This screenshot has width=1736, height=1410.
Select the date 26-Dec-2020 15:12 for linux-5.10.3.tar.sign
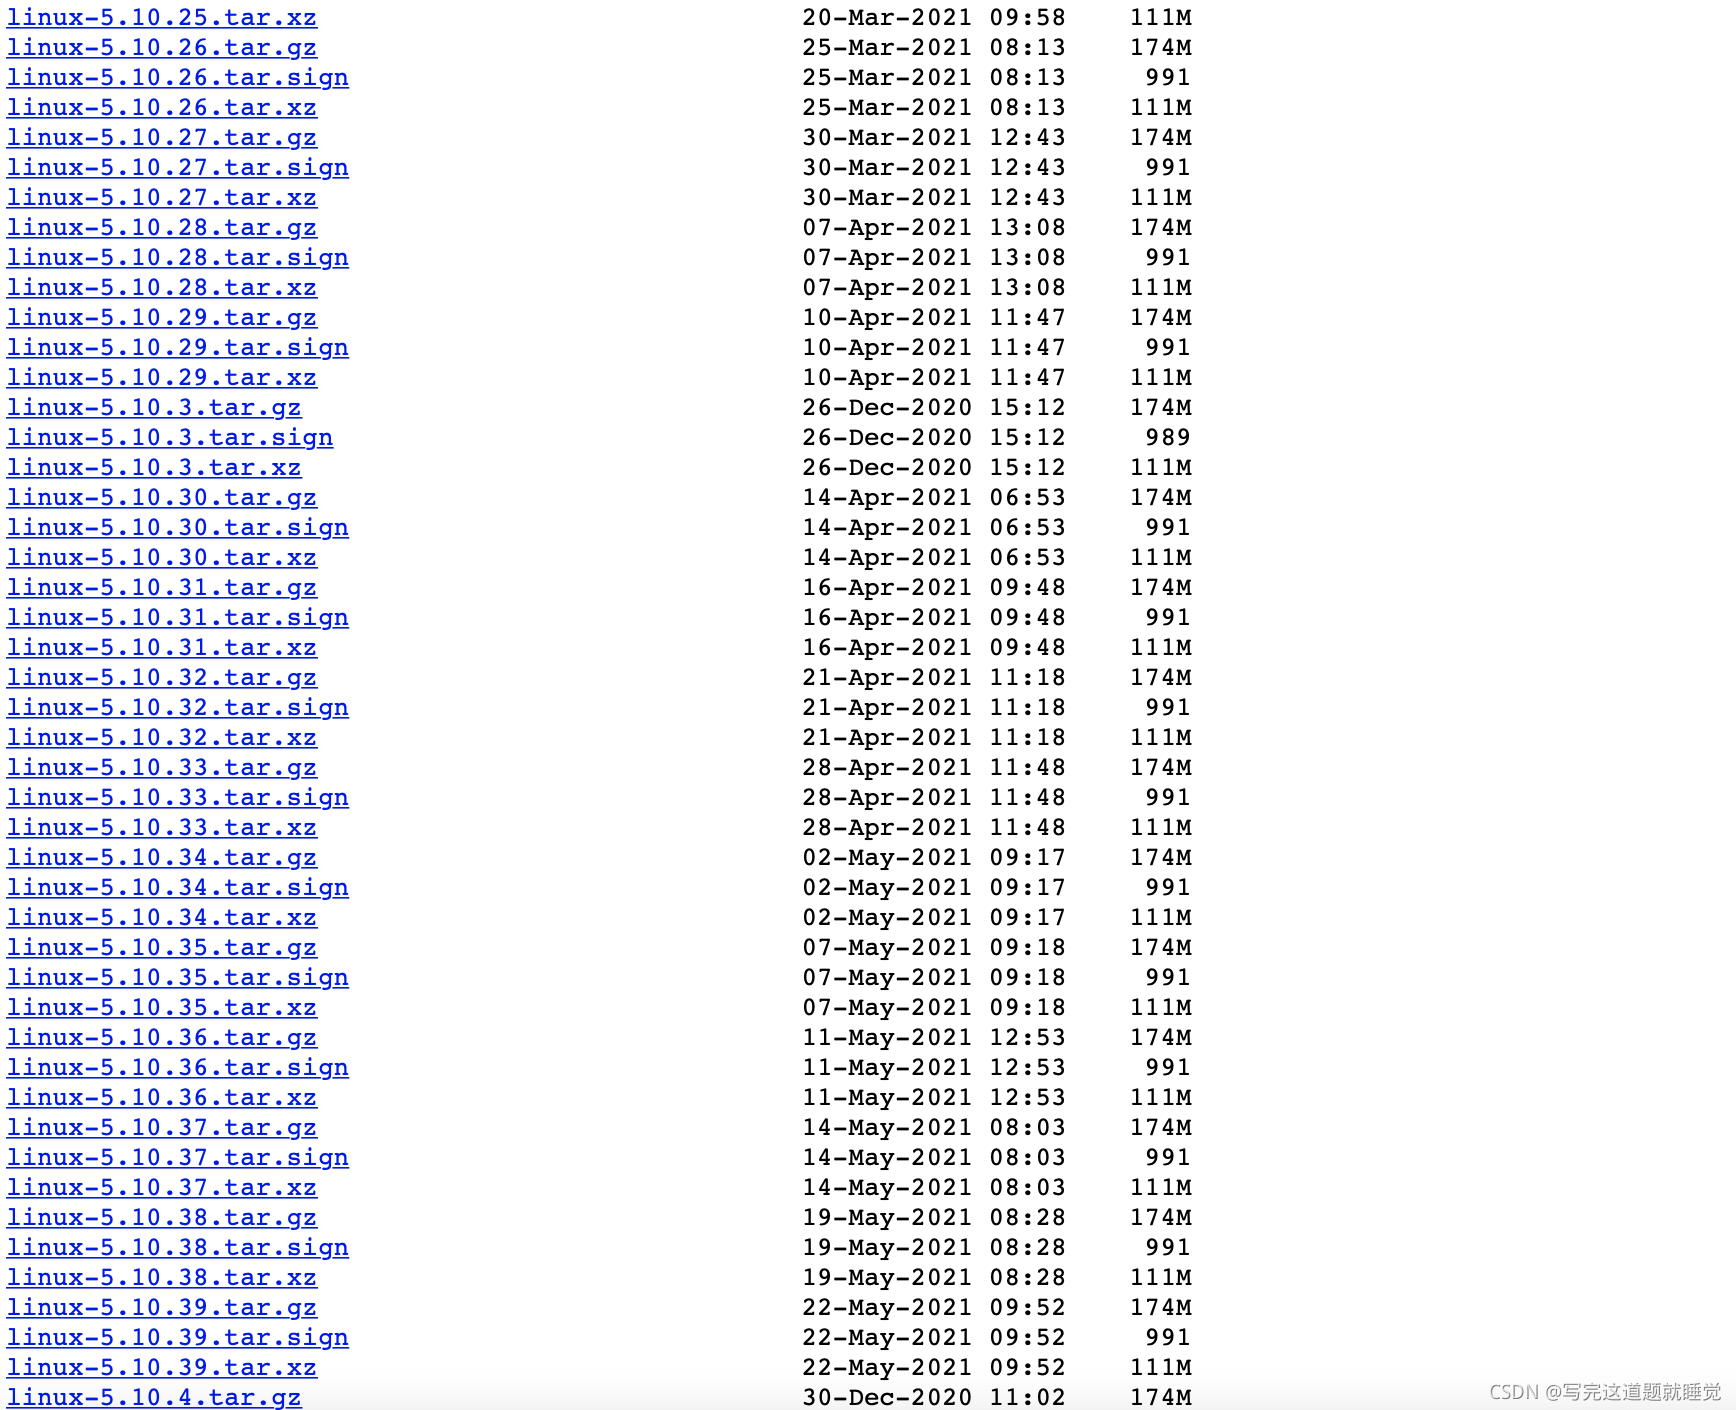(x=934, y=438)
